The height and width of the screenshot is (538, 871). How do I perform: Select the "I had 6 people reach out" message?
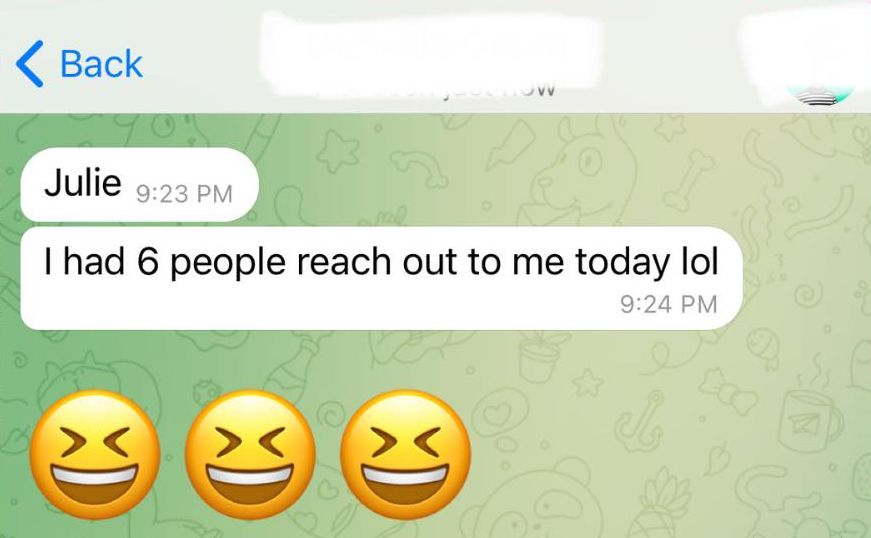(381, 278)
